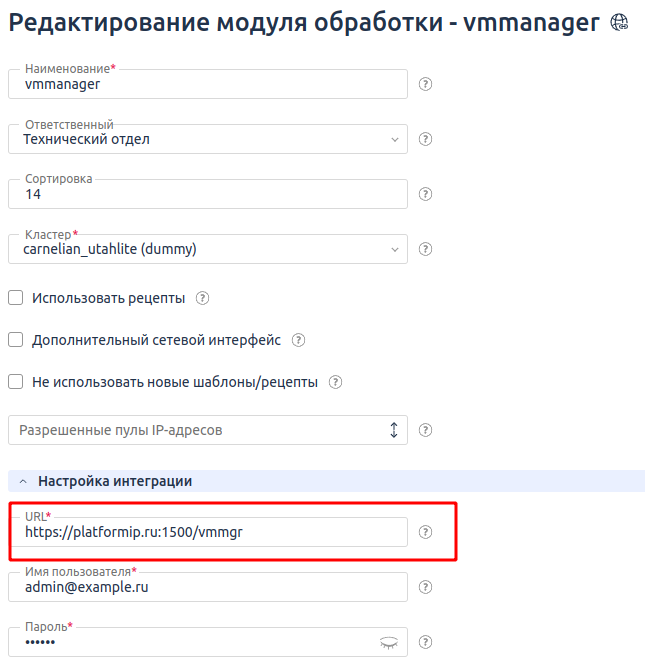
Task: Focus the Имя пользователя field
Action: [208, 588]
